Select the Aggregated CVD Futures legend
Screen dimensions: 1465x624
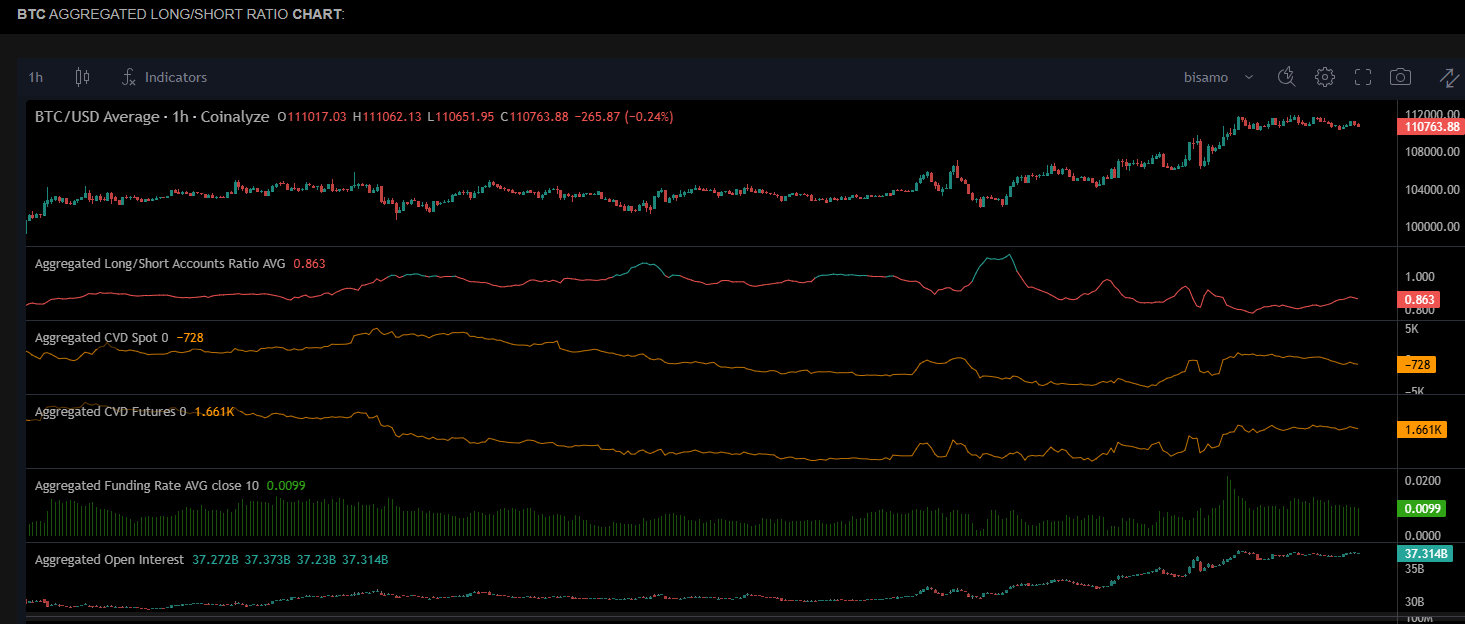(x=110, y=412)
